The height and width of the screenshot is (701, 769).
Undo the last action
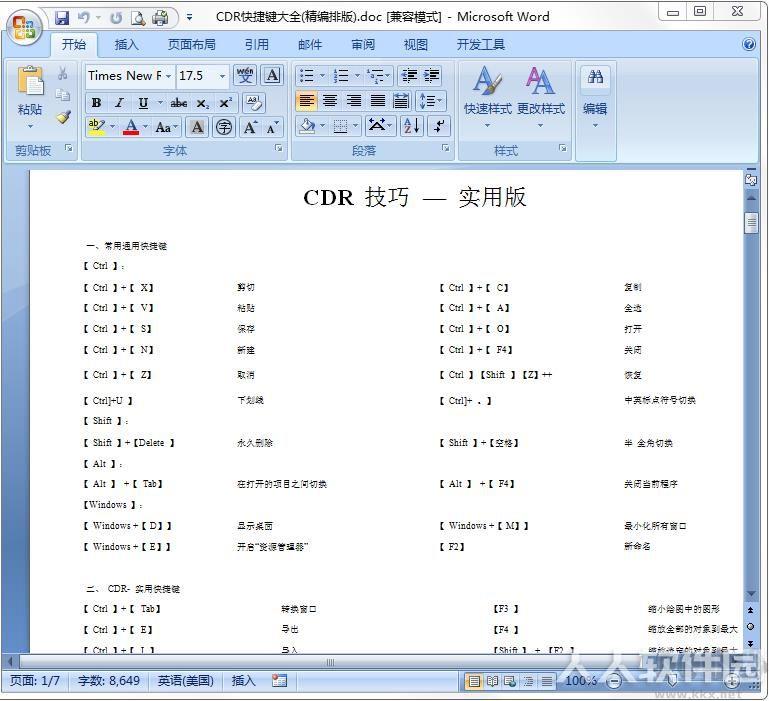(x=84, y=18)
